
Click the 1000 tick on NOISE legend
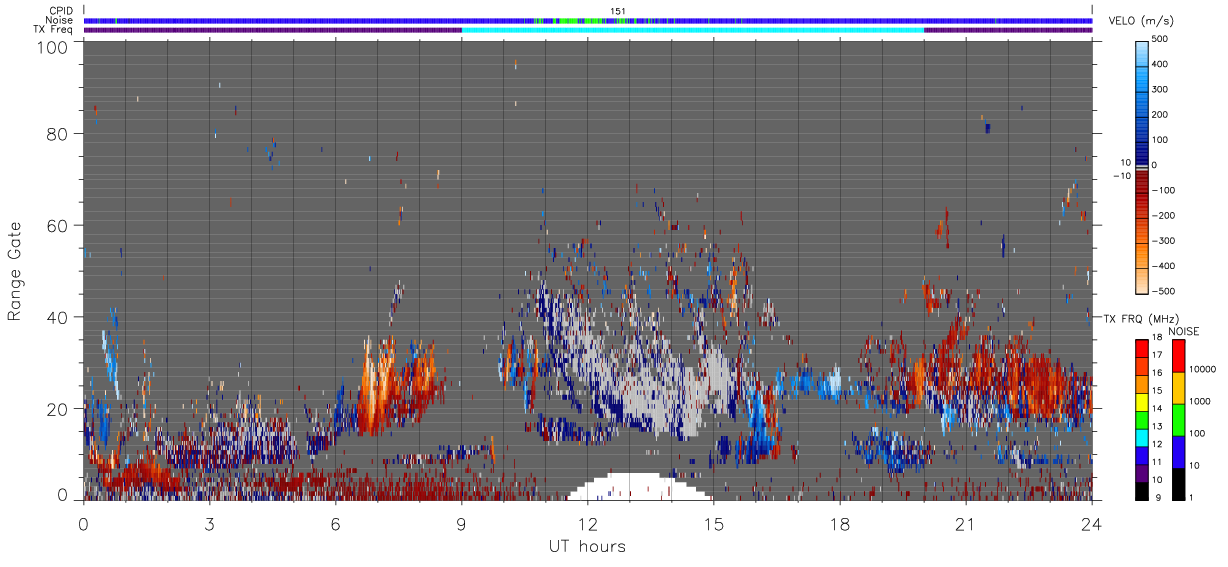1202,401
